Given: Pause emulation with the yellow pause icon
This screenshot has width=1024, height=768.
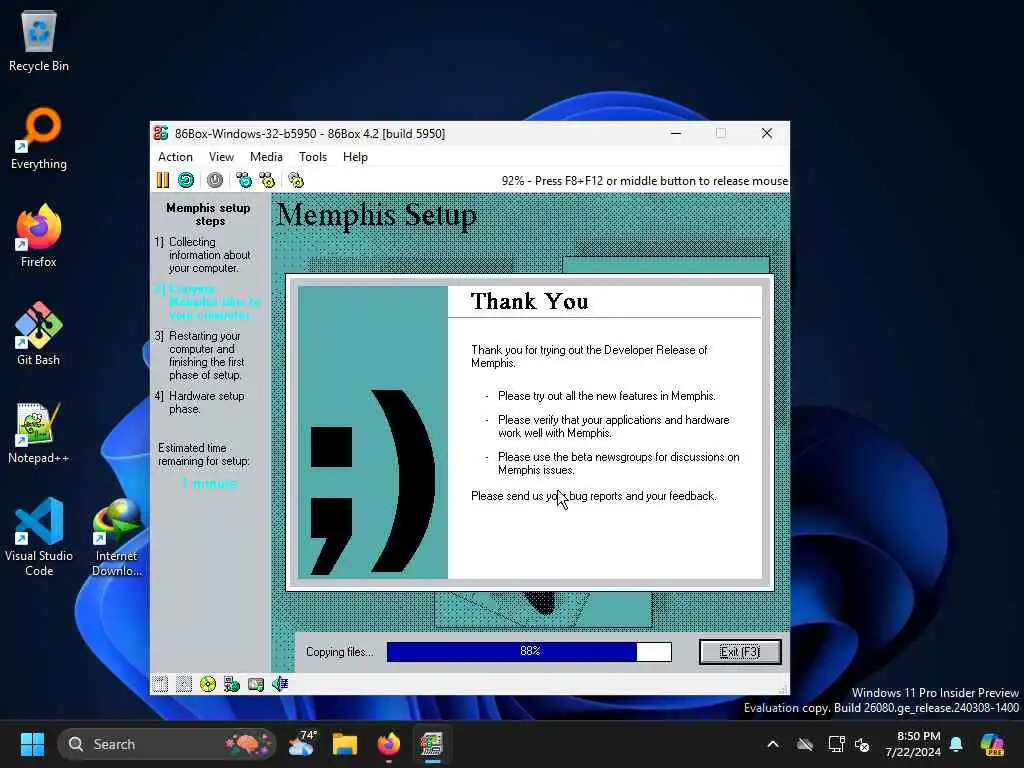Looking at the screenshot, I should tap(163, 180).
